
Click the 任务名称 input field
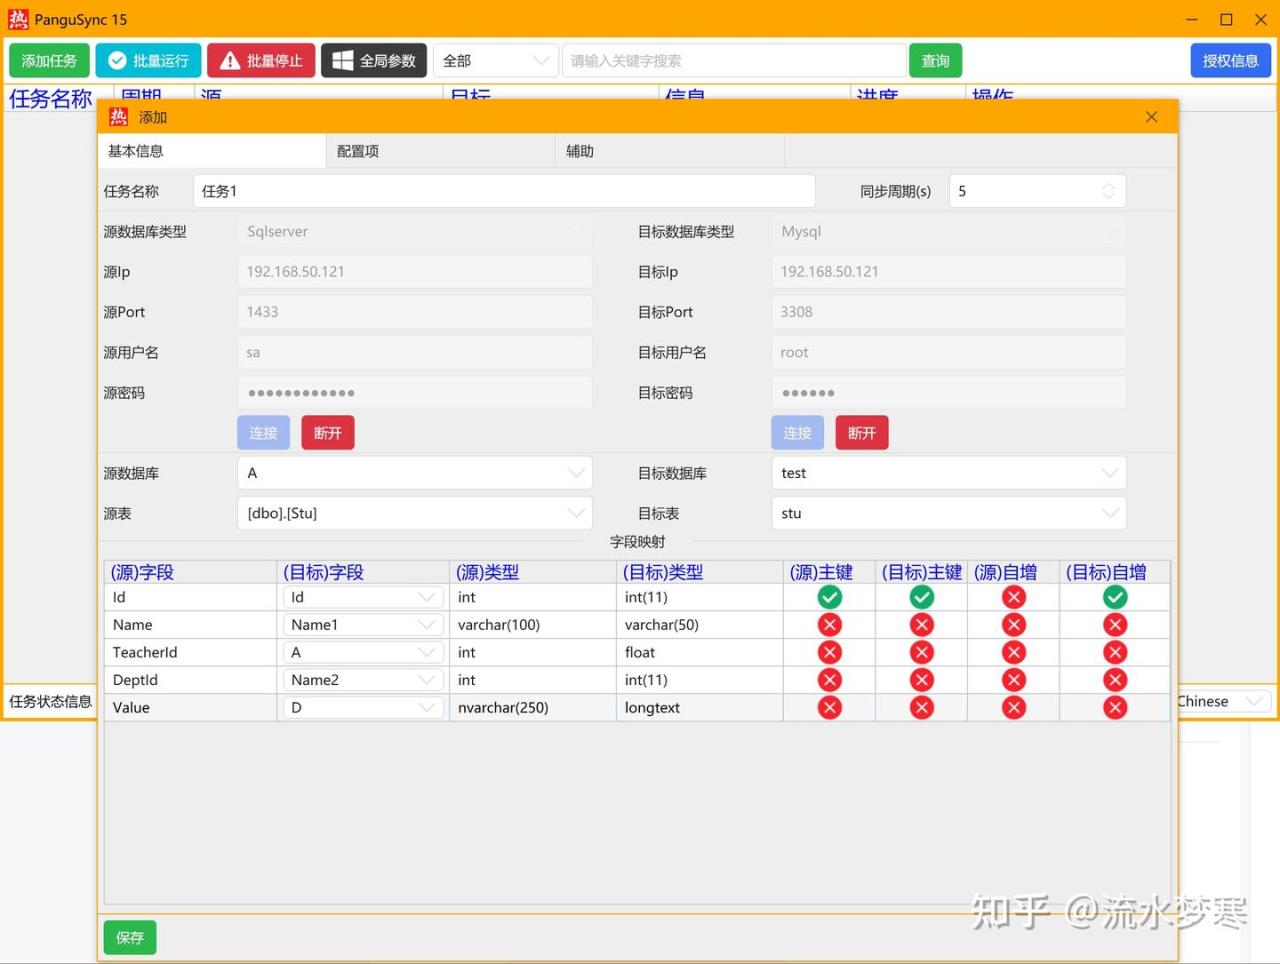(503, 191)
